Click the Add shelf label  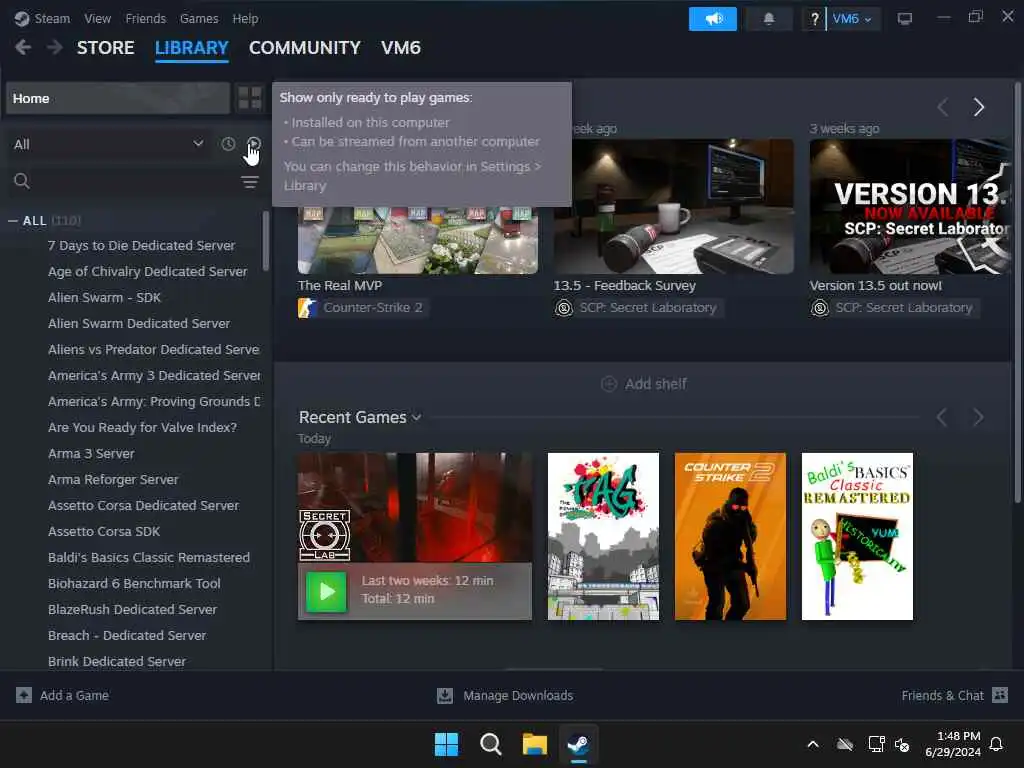[656, 384]
